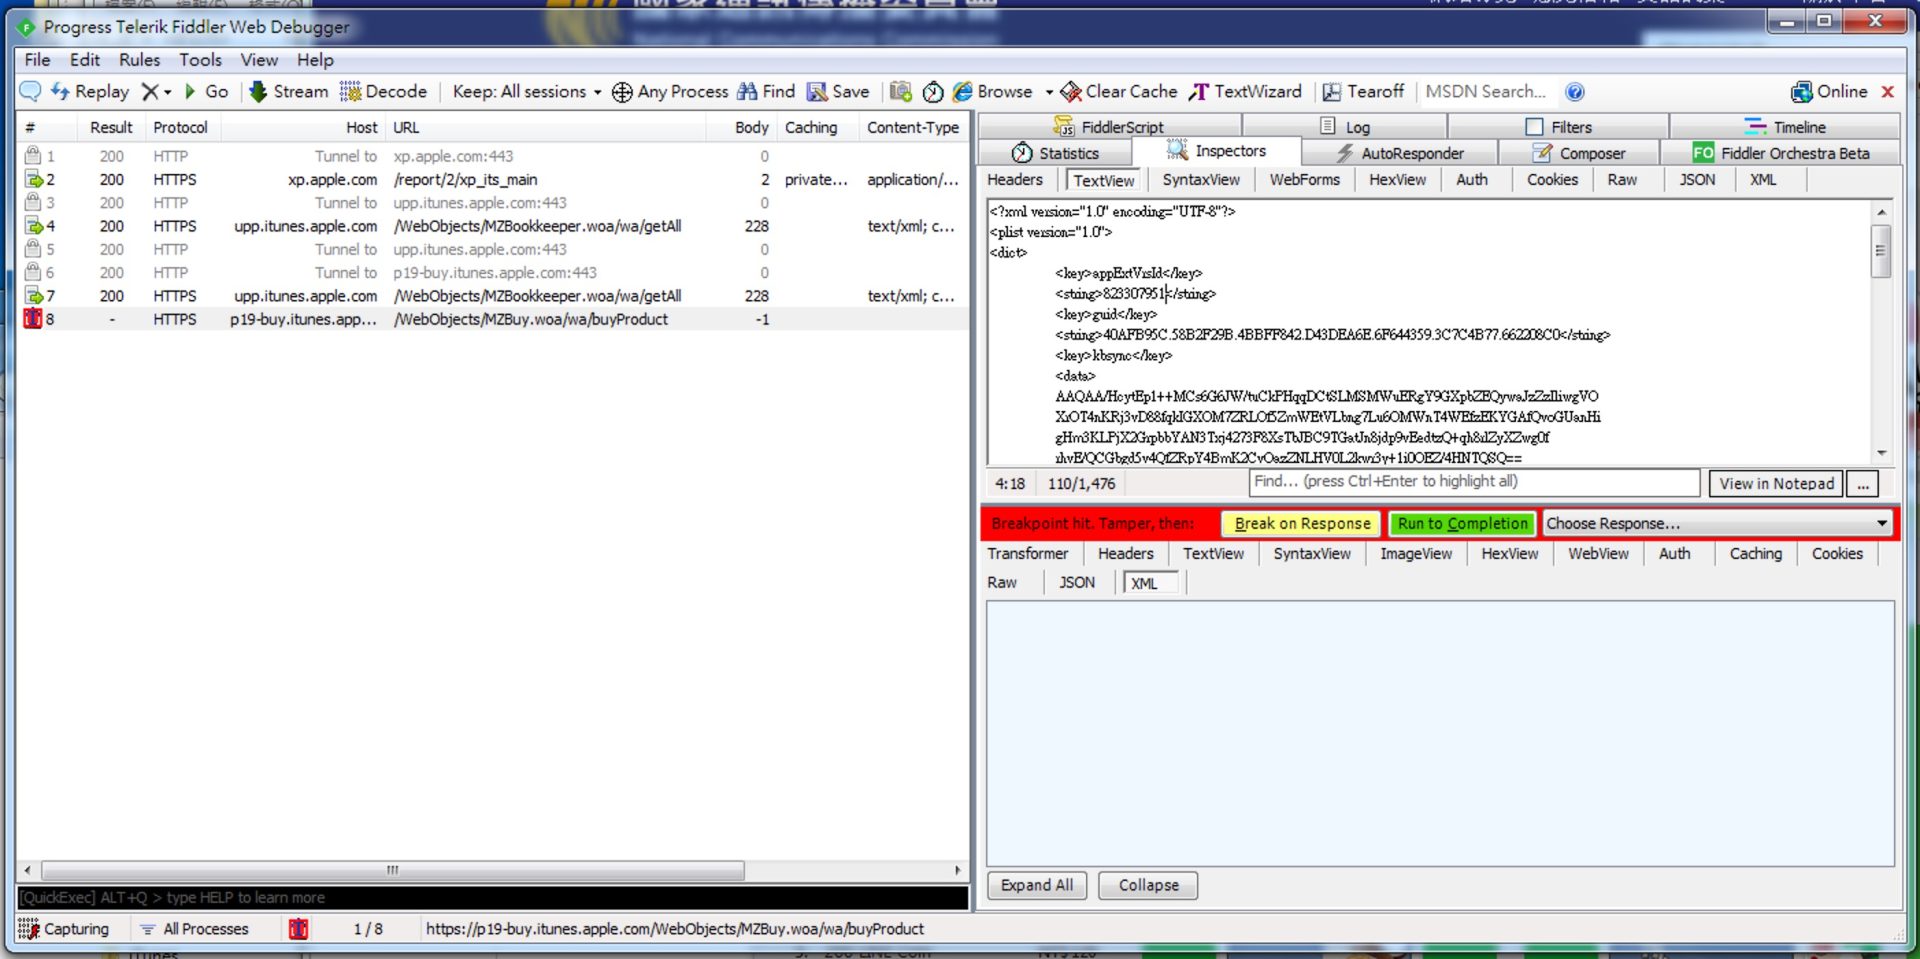Select request inspector SyntaxView tab

tap(1201, 180)
